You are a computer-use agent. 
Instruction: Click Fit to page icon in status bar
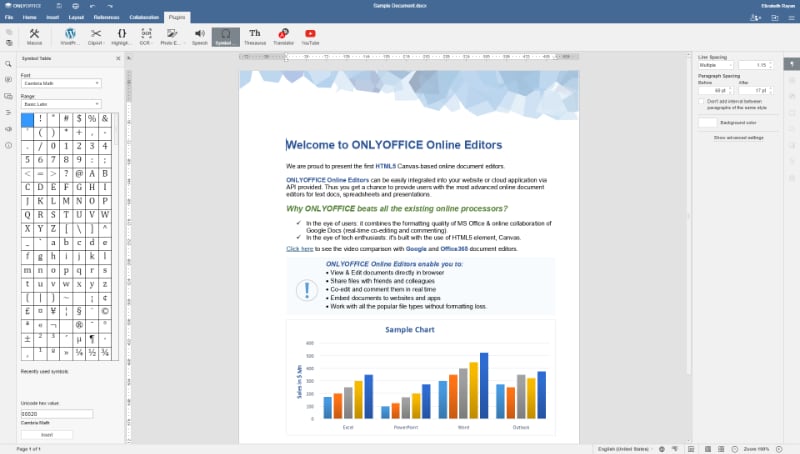click(x=708, y=449)
